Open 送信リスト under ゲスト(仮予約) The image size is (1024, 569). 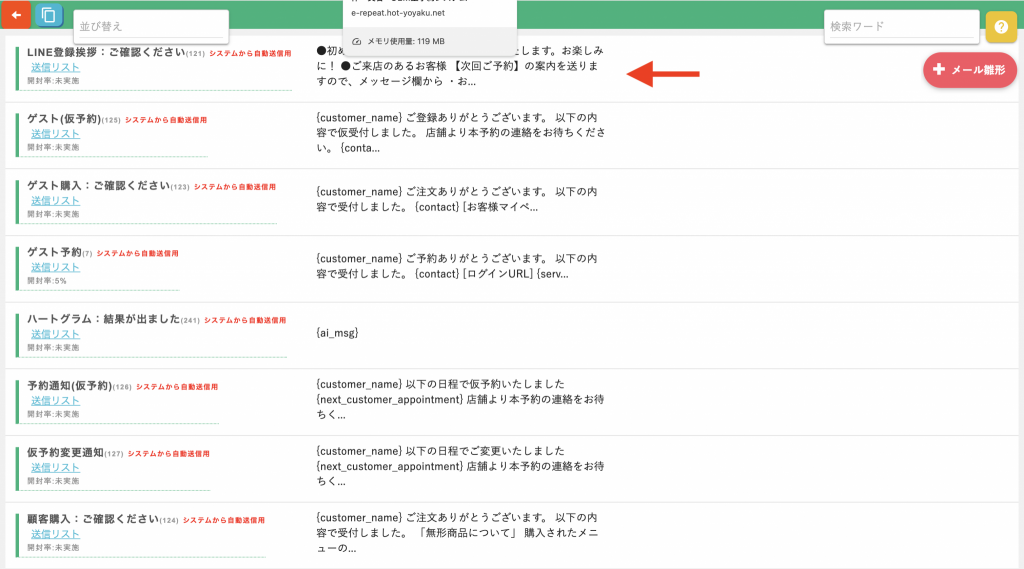pos(55,134)
